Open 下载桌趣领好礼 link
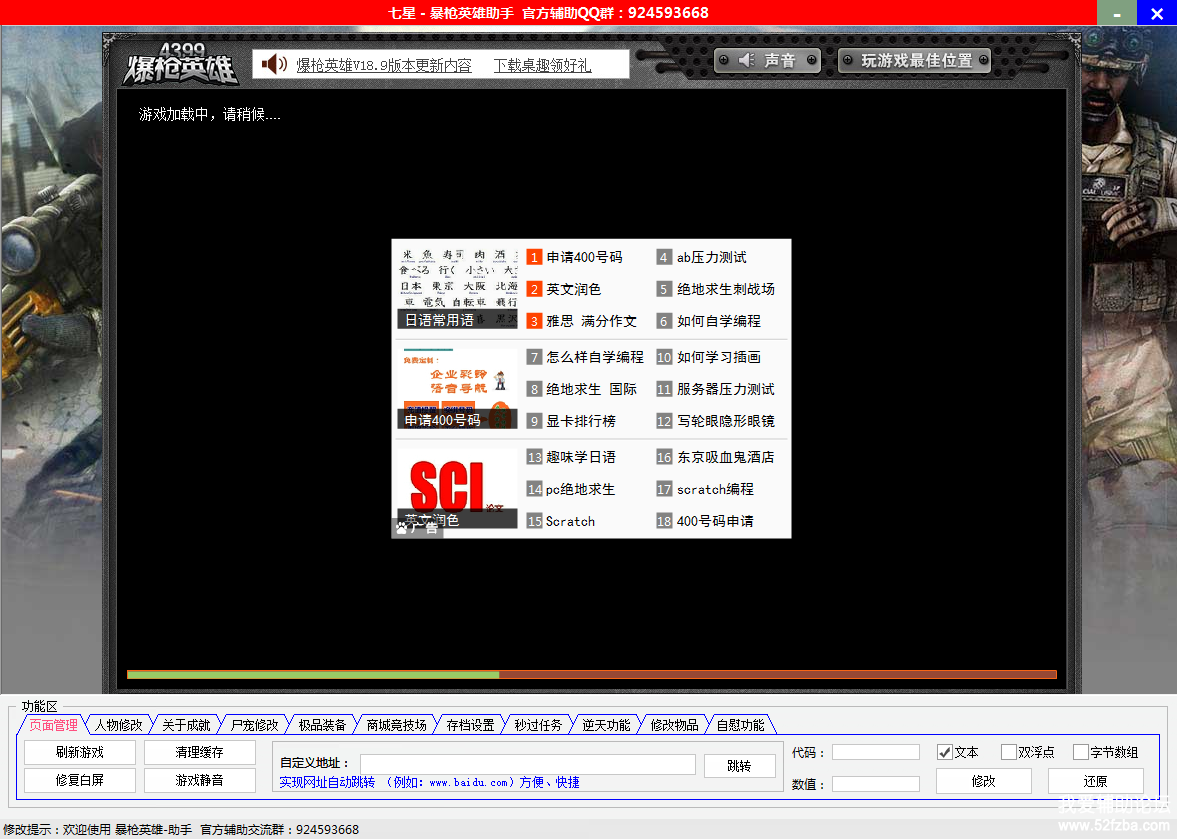The image size is (1177, 839). tap(542, 65)
